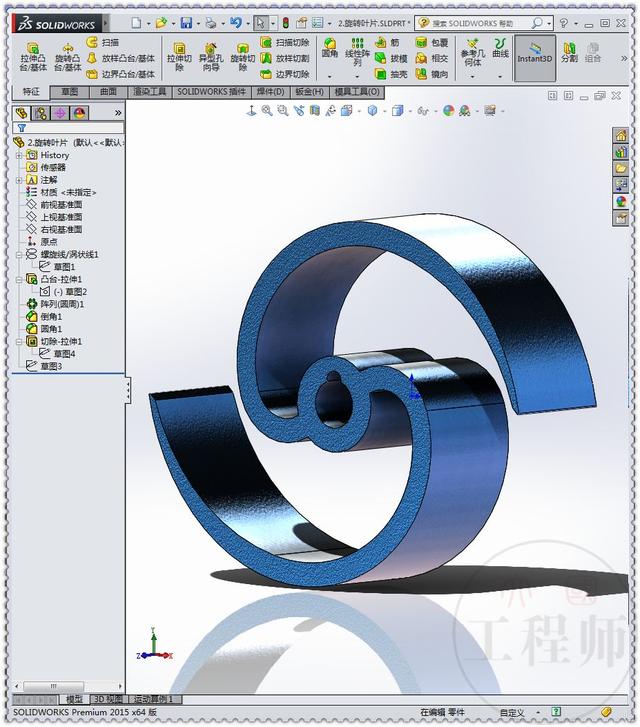Screen dimensions: 640x727
Task: Click the 相交 intersect tool
Action: click(x=432, y=58)
